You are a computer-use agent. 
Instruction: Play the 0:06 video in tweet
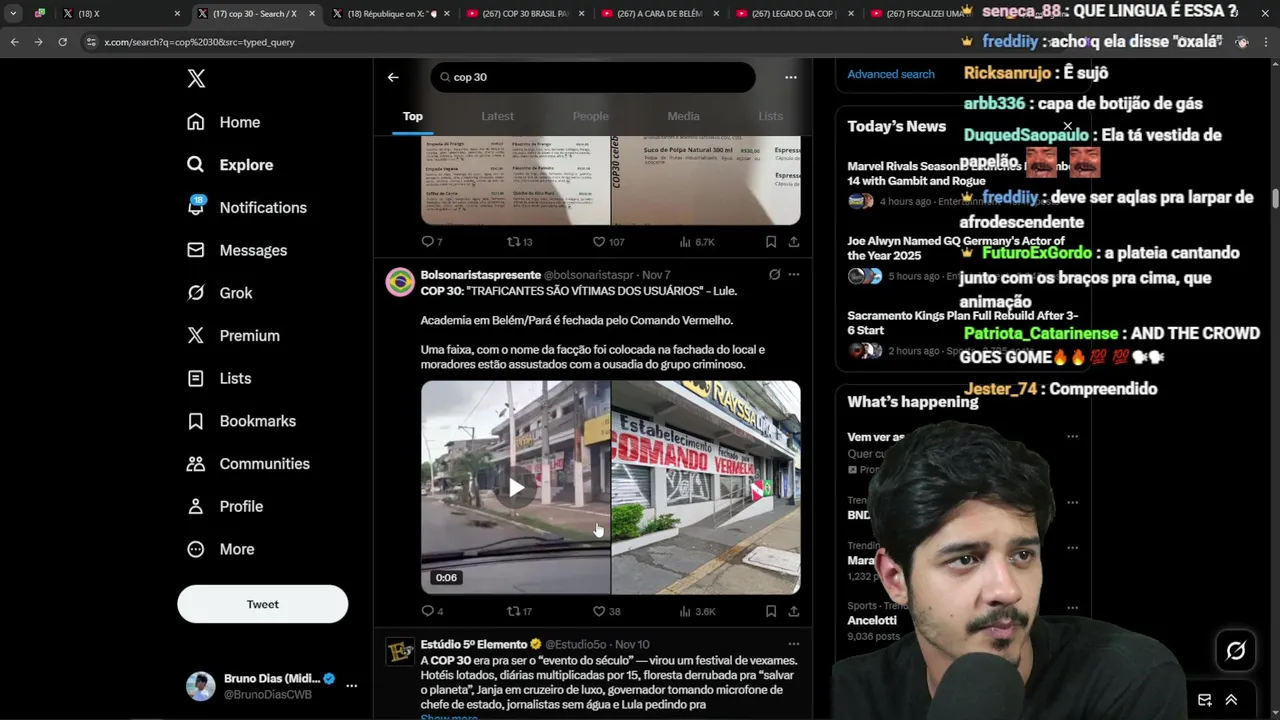click(516, 487)
